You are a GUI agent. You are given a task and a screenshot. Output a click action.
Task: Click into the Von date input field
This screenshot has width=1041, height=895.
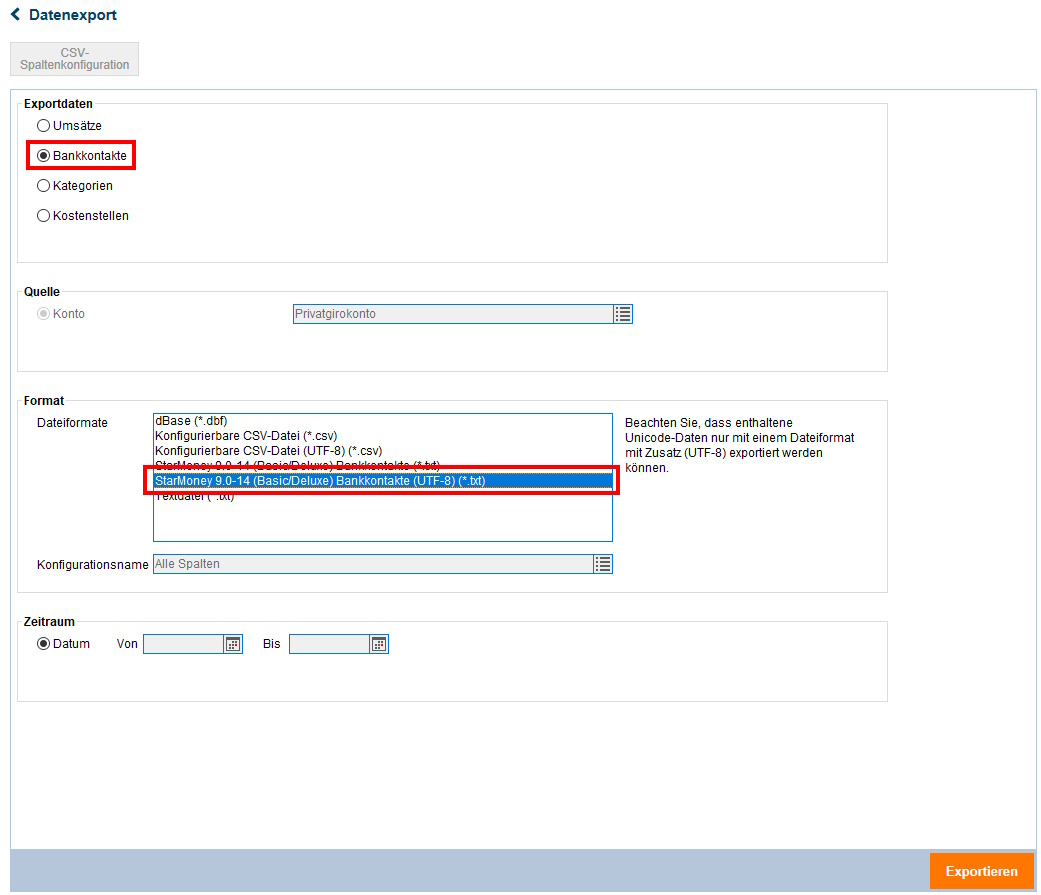pos(183,644)
